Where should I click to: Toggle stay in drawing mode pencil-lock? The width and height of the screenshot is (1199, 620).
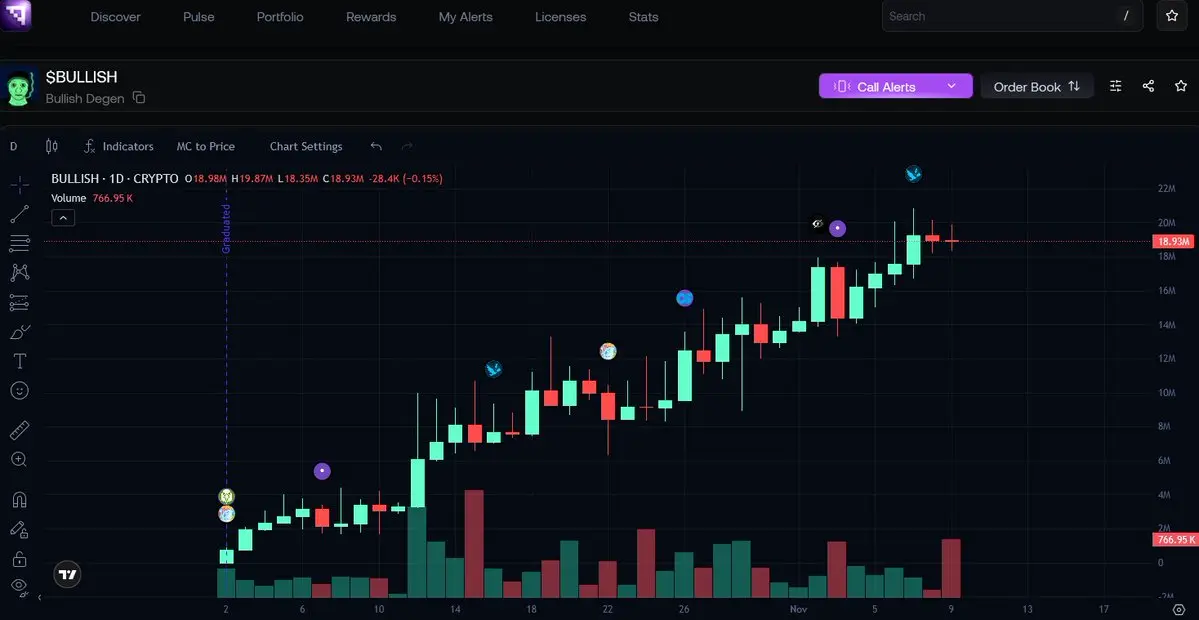20,529
